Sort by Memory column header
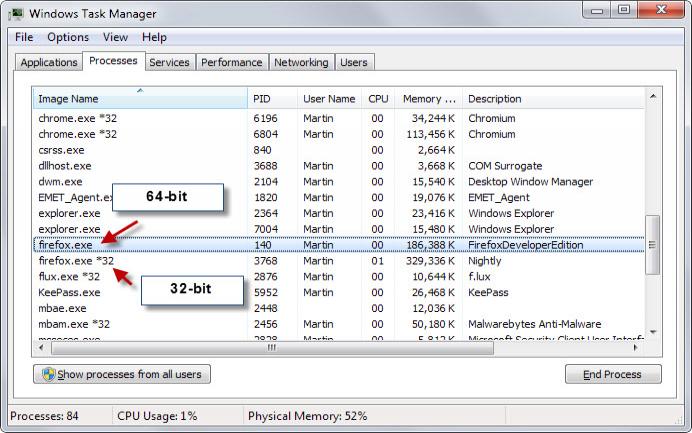Viewport: 692px width, 433px height. pyautogui.click(x=429, y=98)
